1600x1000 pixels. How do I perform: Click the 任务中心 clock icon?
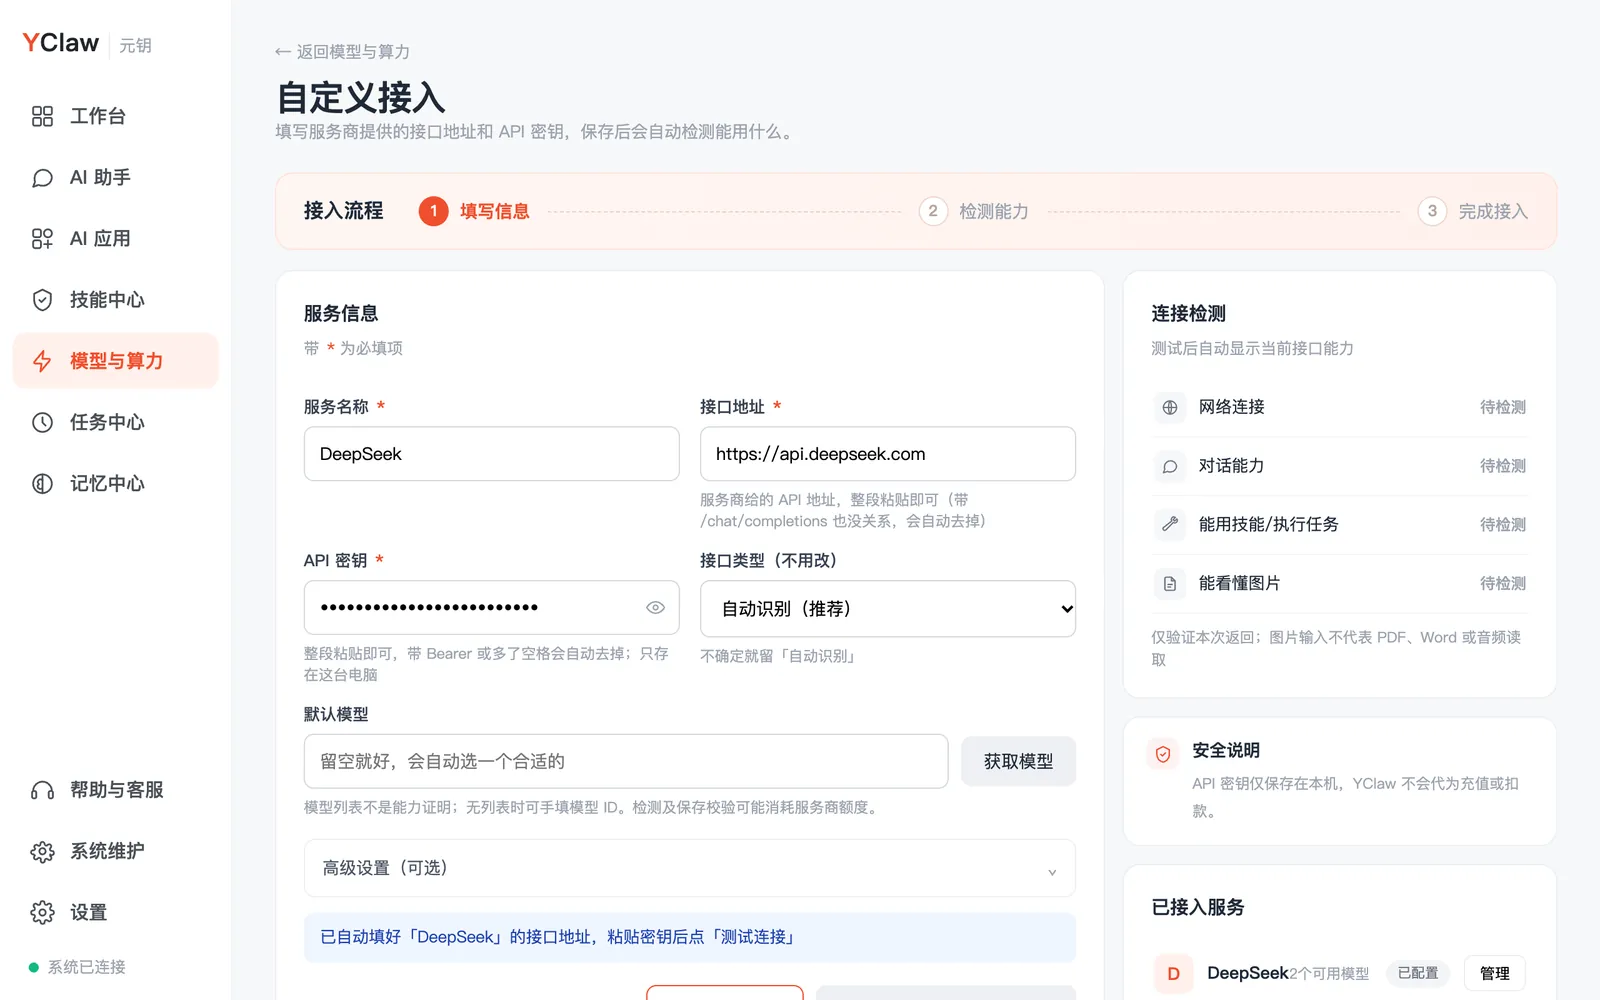(x=42, y=422)
